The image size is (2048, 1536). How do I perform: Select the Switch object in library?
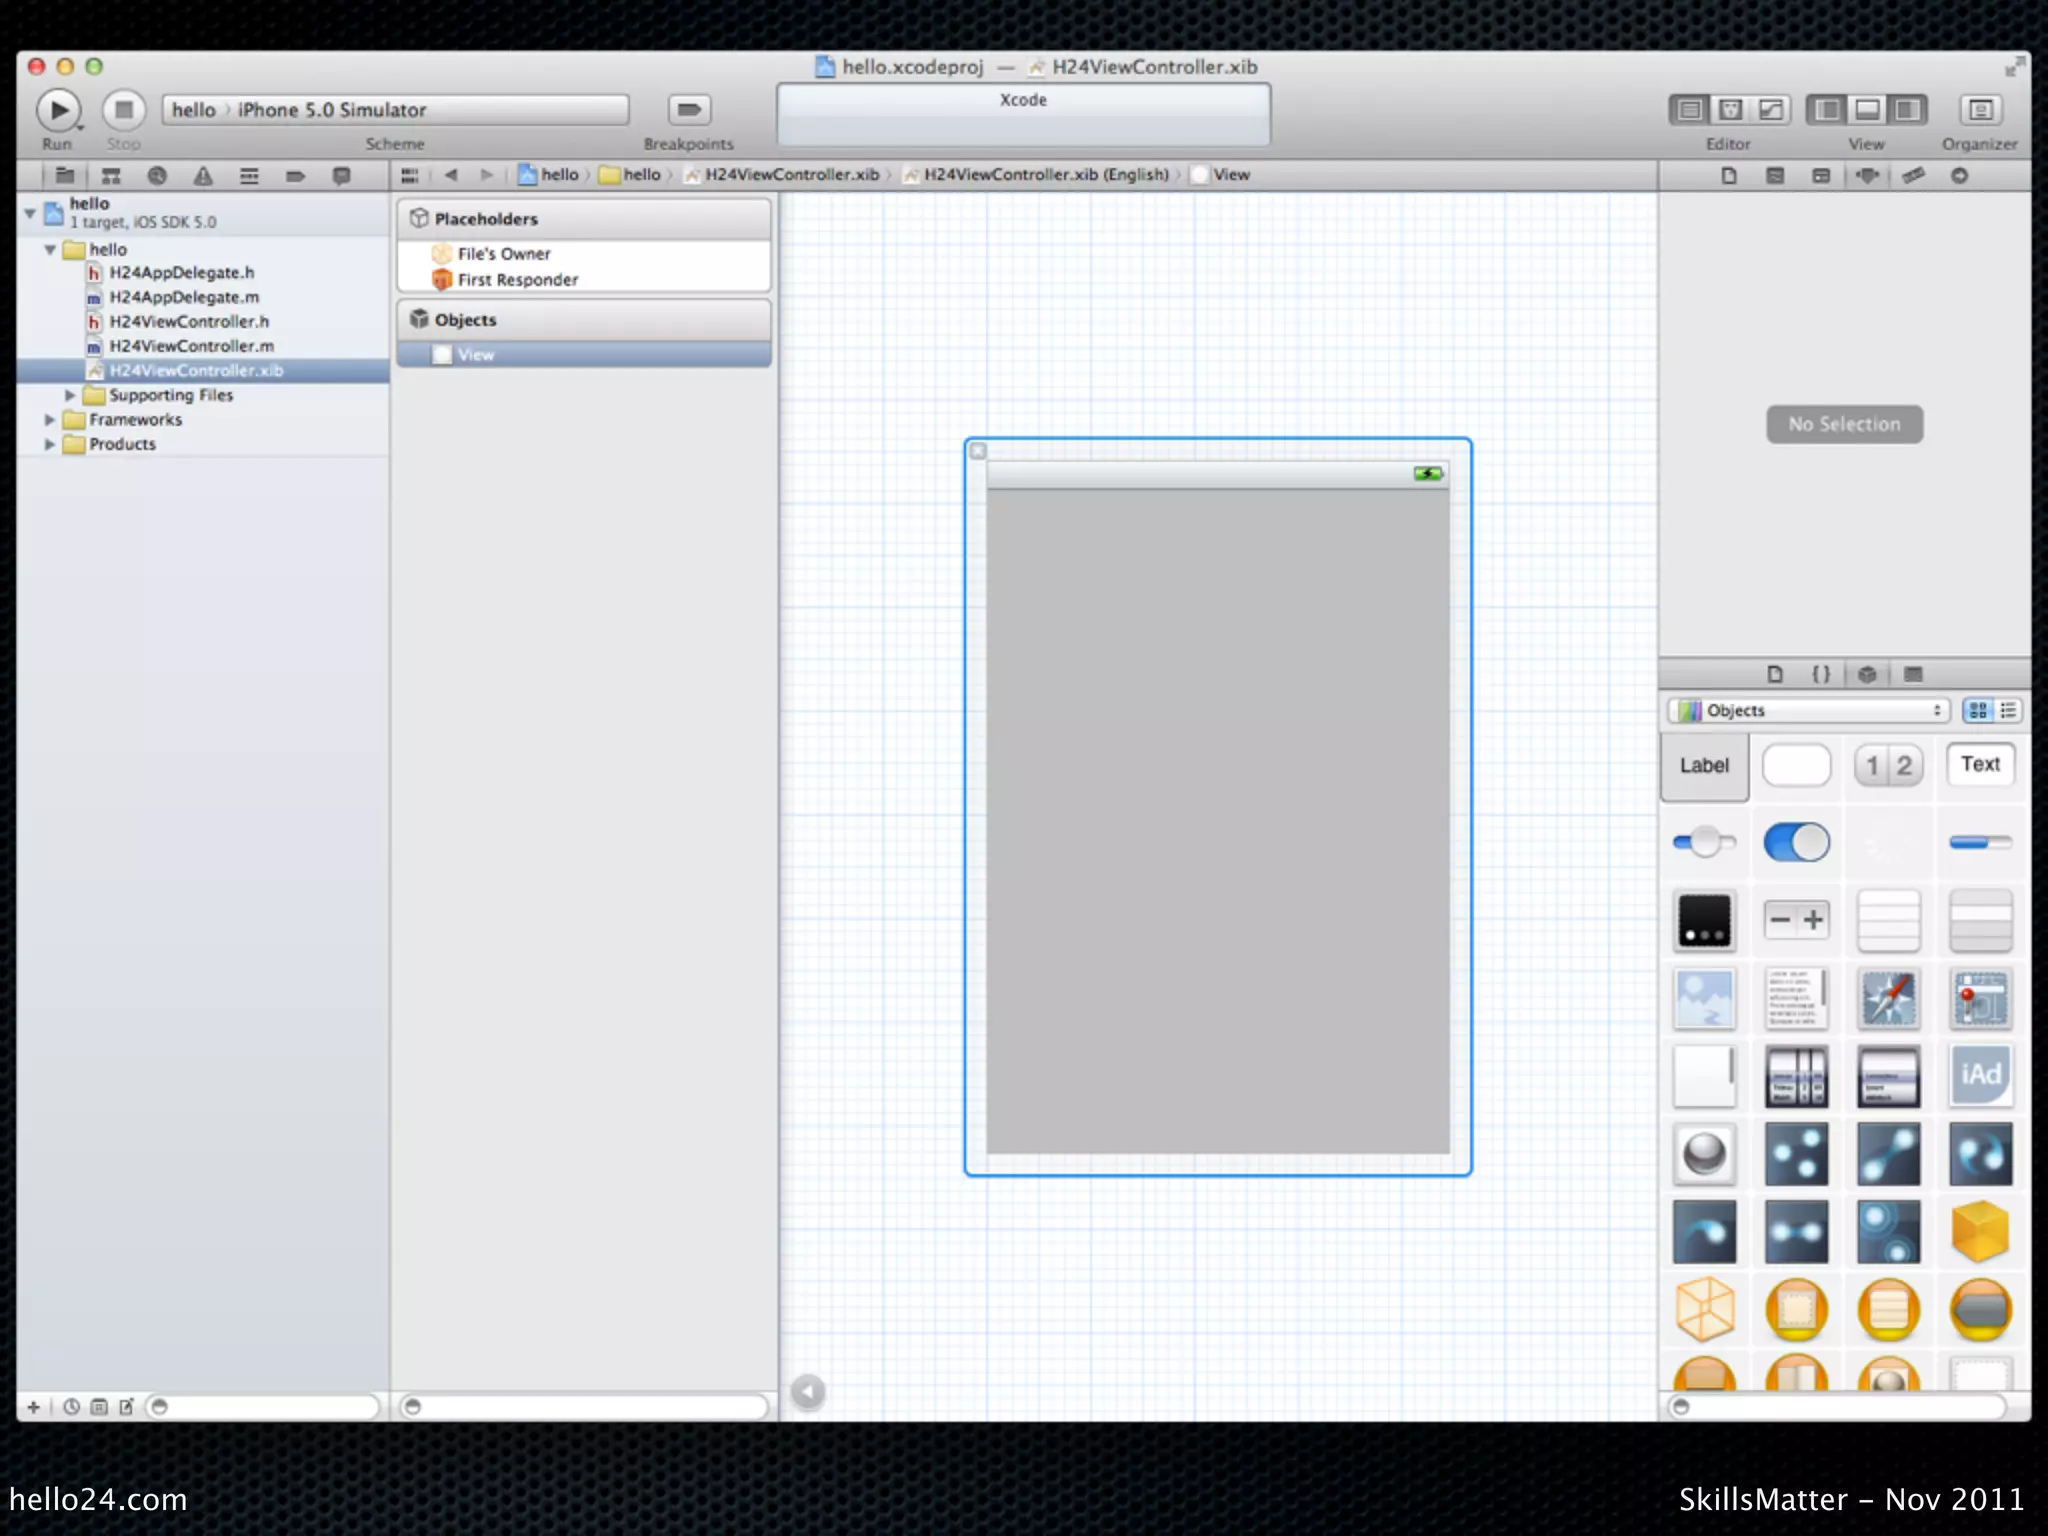tap(1796, 842)
